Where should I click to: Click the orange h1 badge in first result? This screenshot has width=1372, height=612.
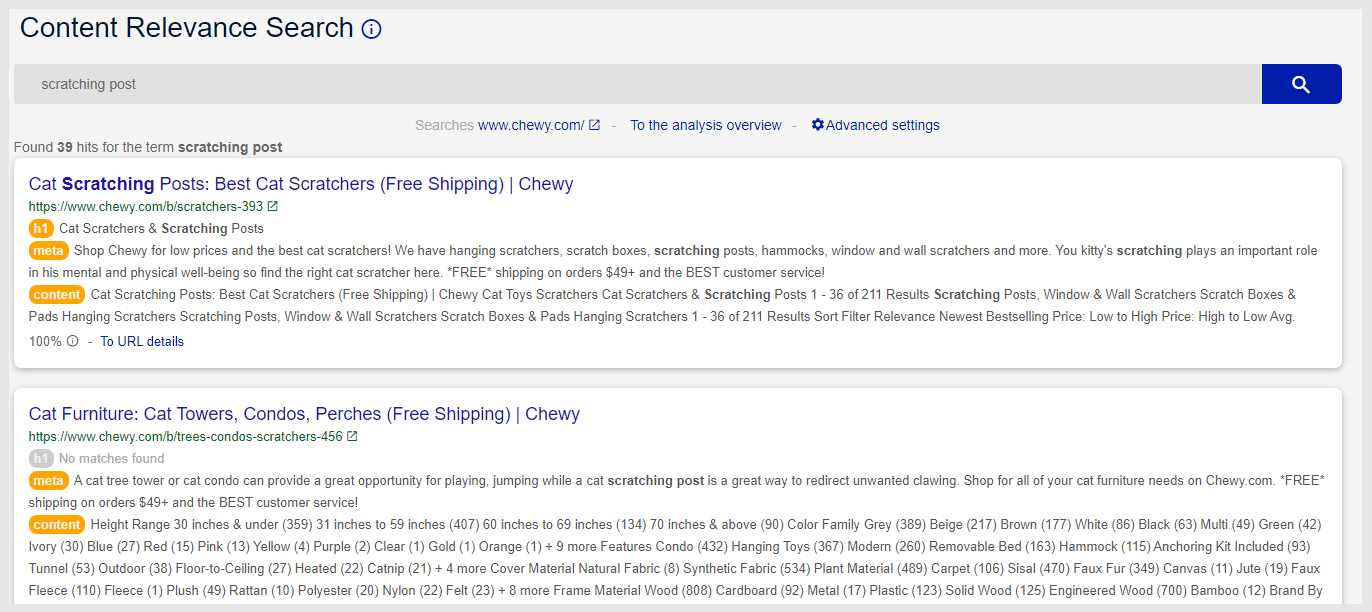coord(41,228)
